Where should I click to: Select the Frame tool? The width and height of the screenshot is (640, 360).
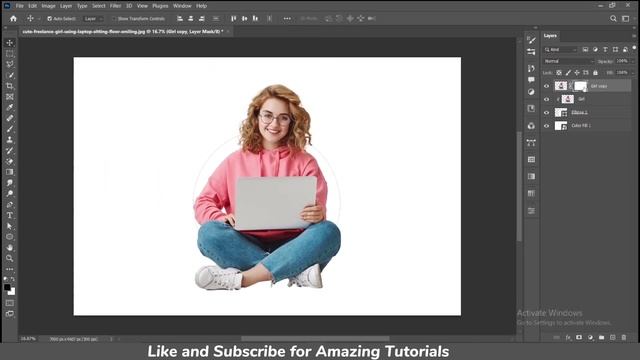pos(10,97)
